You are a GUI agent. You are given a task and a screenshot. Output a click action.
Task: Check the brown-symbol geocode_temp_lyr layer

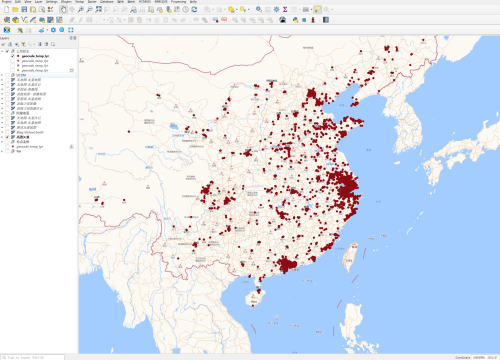click(x=13, y=61)
